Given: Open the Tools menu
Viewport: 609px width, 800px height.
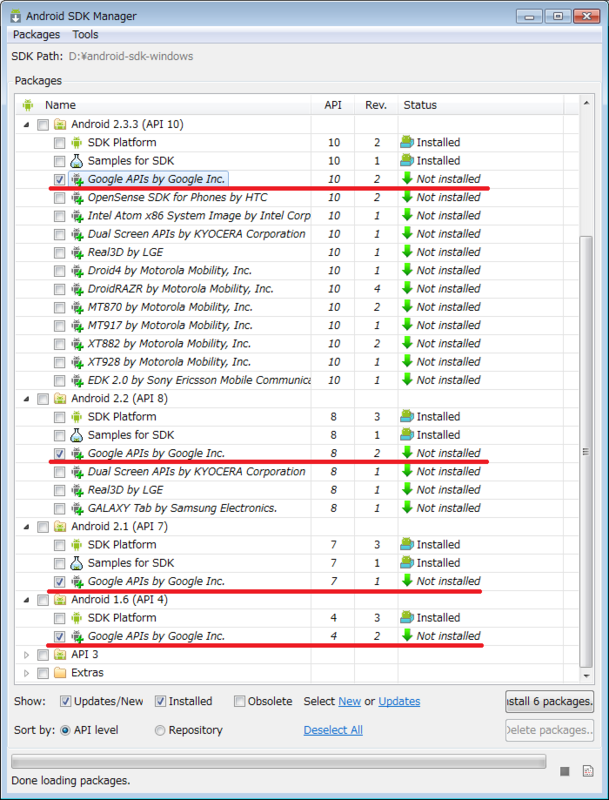Looking at the screenshot, I should pyautogui.click(x=85, y=35).
